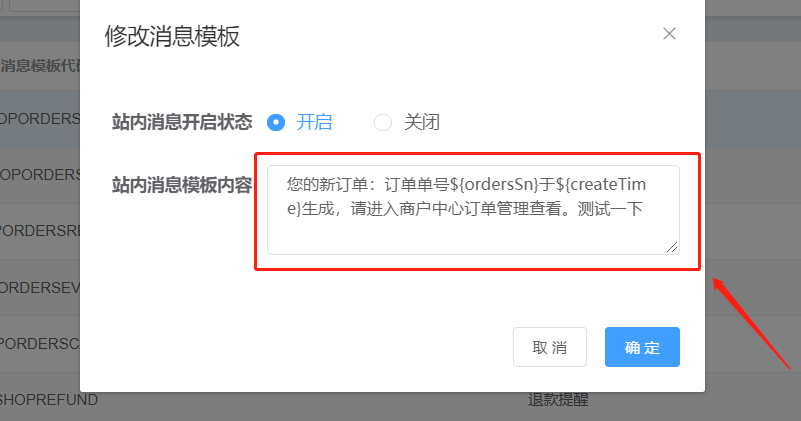Screen dimensions: 801x421
Task: Select the ORDERSEV row behind dialog
Action: pos(40,288)
